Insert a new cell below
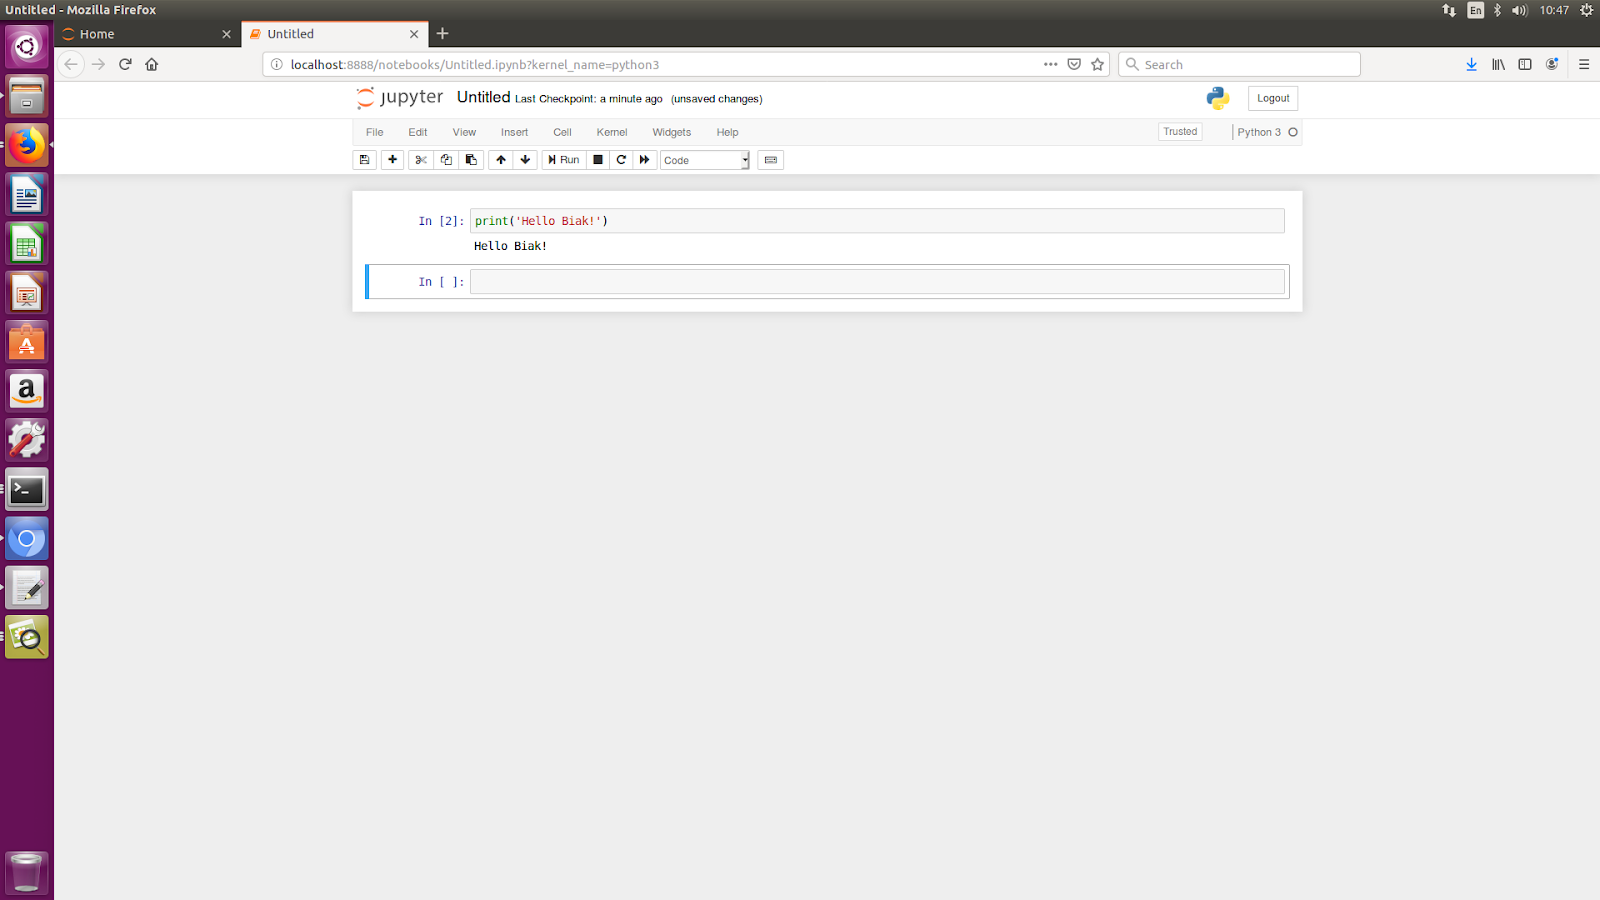1600x900 pixels. pyautogui.click(x=392, y=159)
